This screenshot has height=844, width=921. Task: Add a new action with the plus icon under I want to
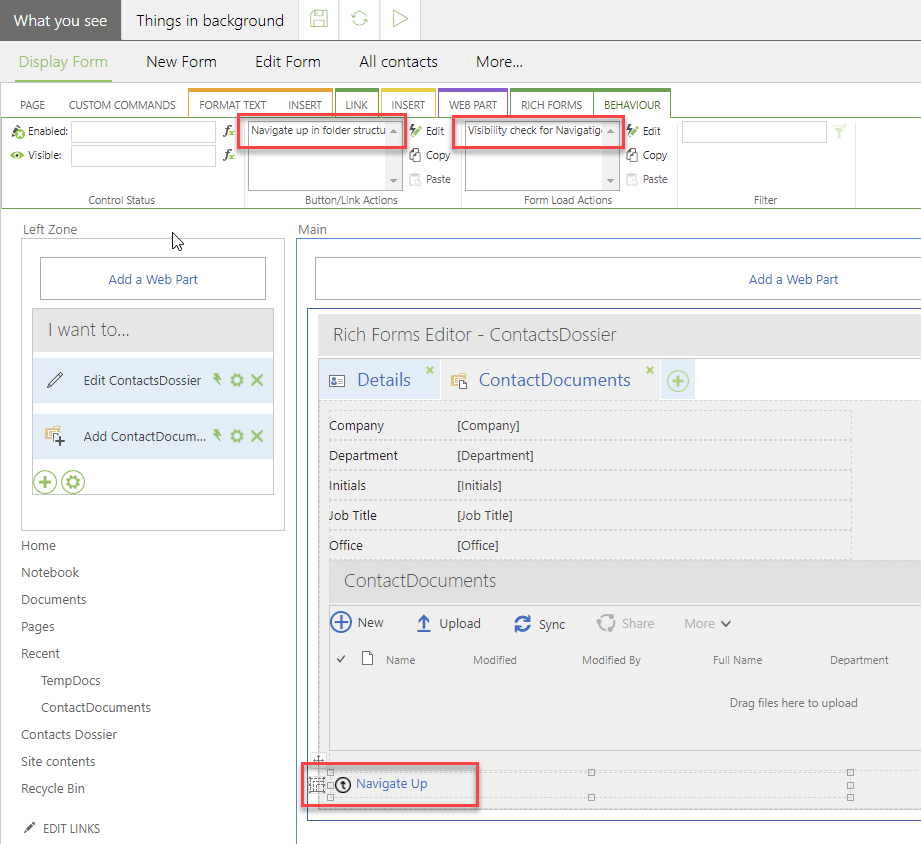(45, 482)
